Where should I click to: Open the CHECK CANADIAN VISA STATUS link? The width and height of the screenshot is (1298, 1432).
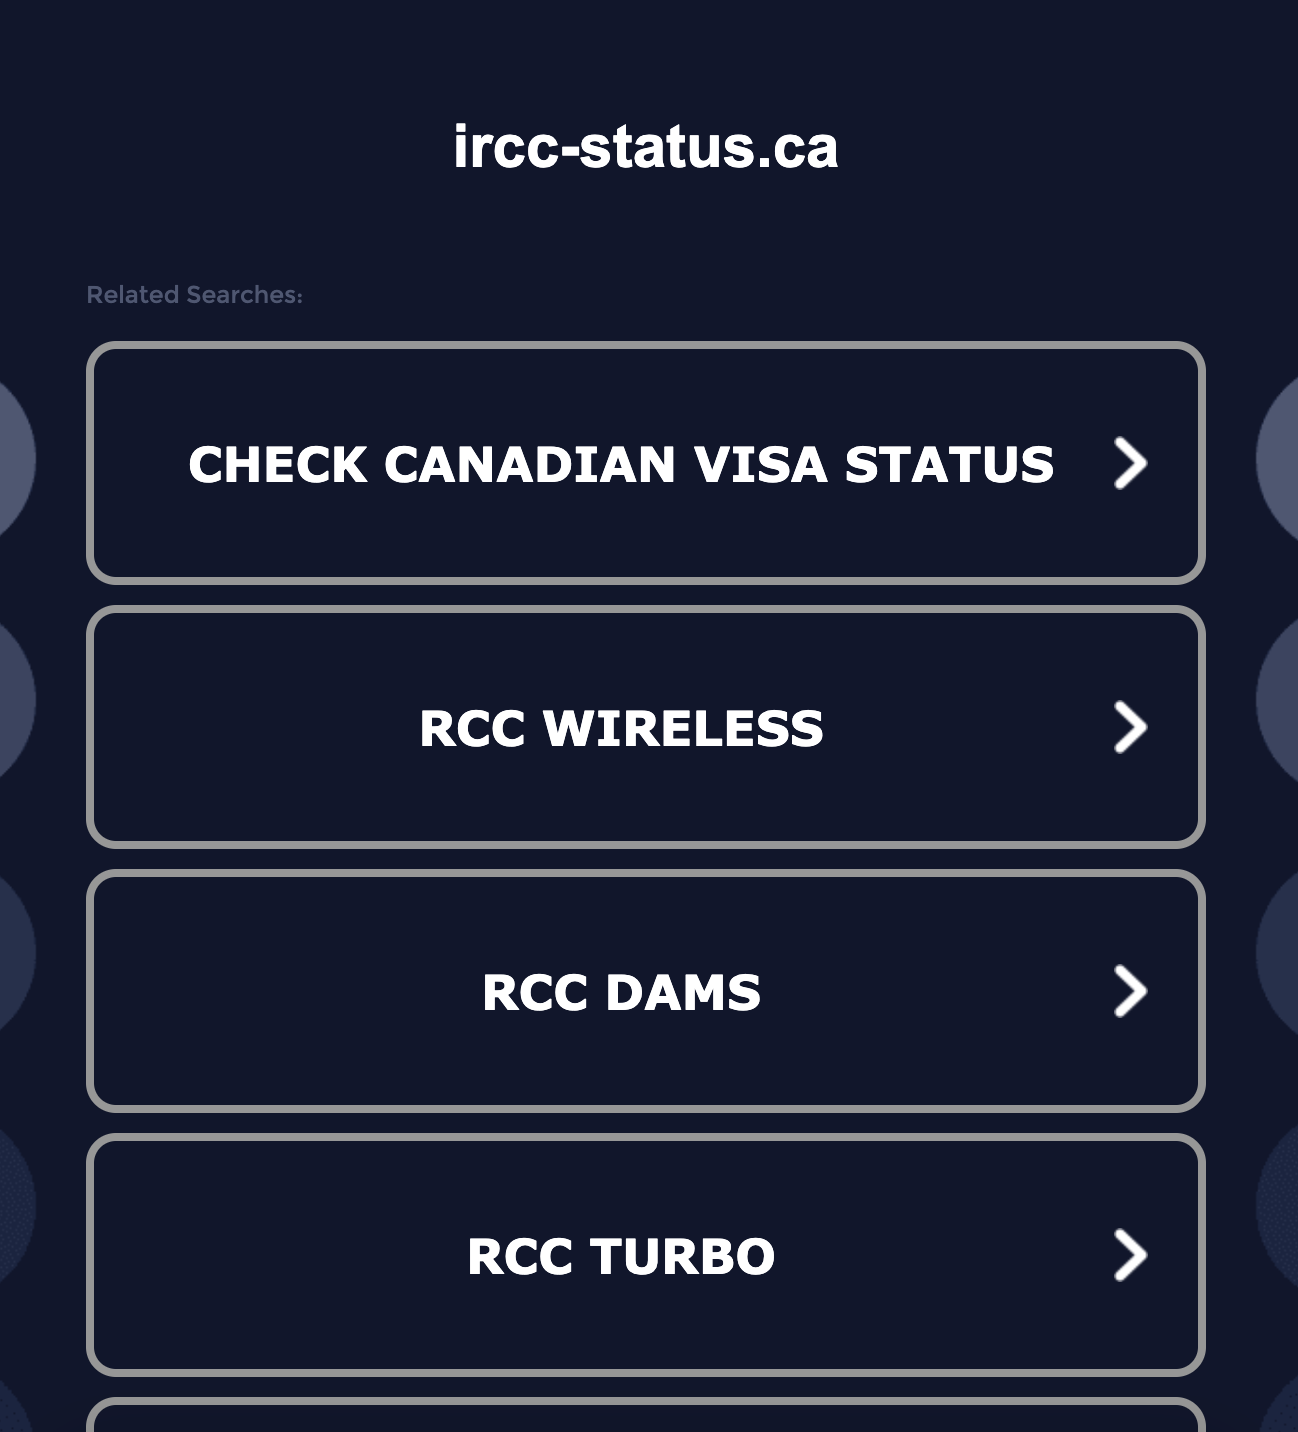[x=620, y=463]
